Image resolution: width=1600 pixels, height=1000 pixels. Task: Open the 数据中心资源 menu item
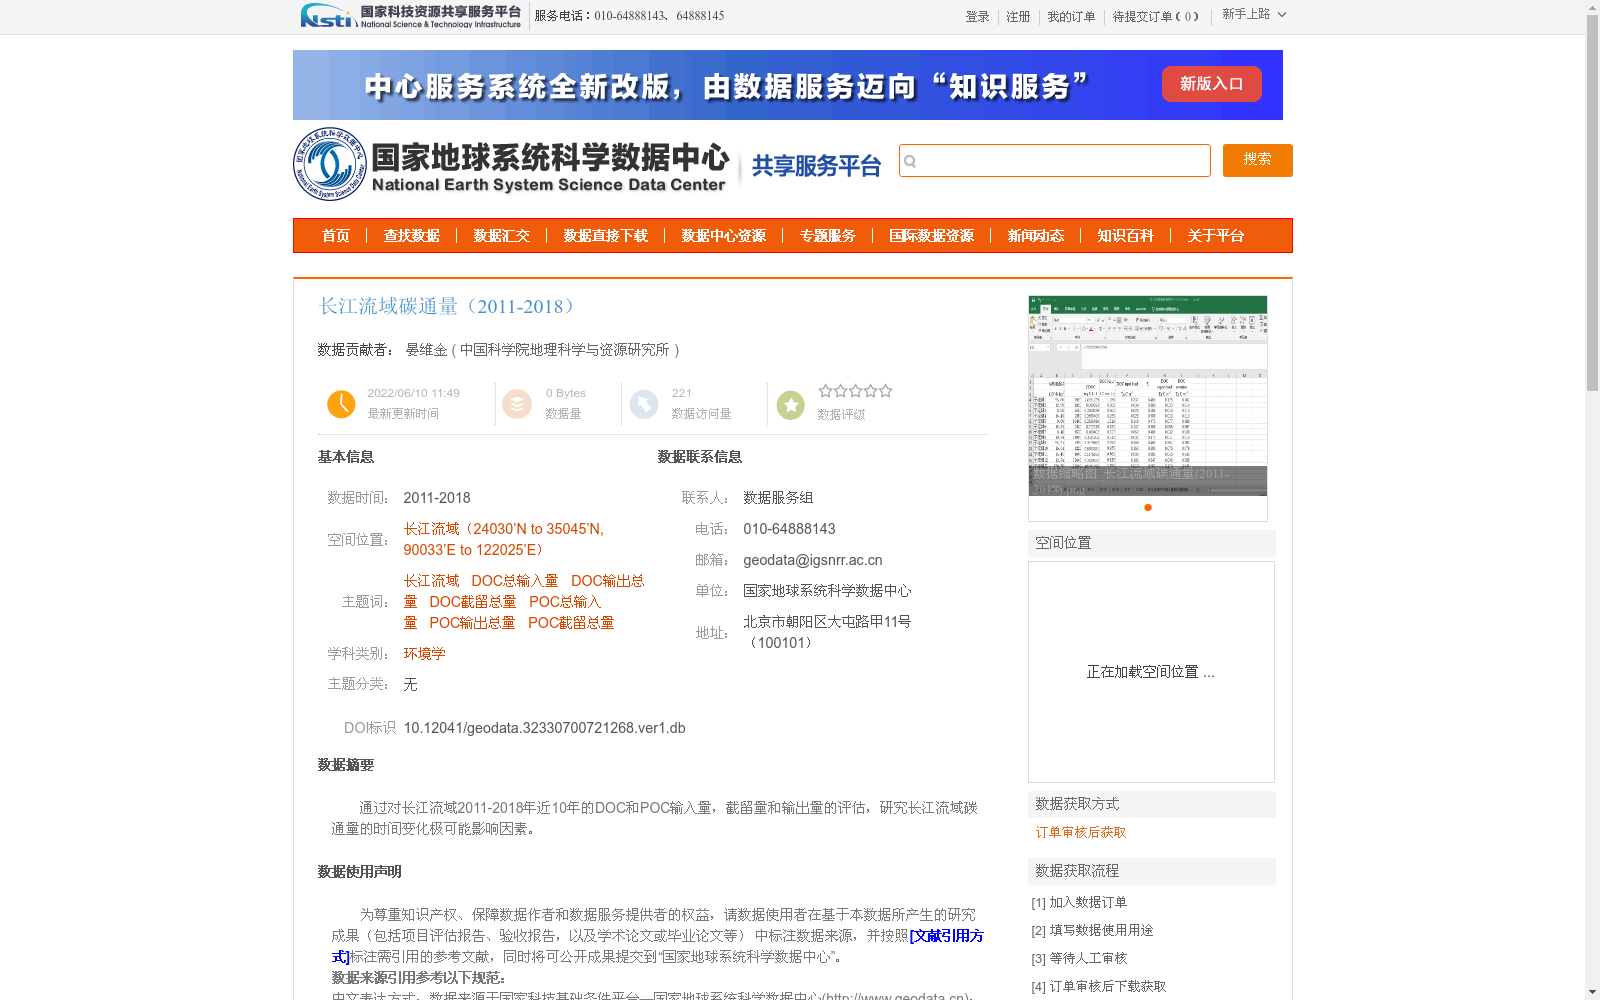tap(724, 236)
